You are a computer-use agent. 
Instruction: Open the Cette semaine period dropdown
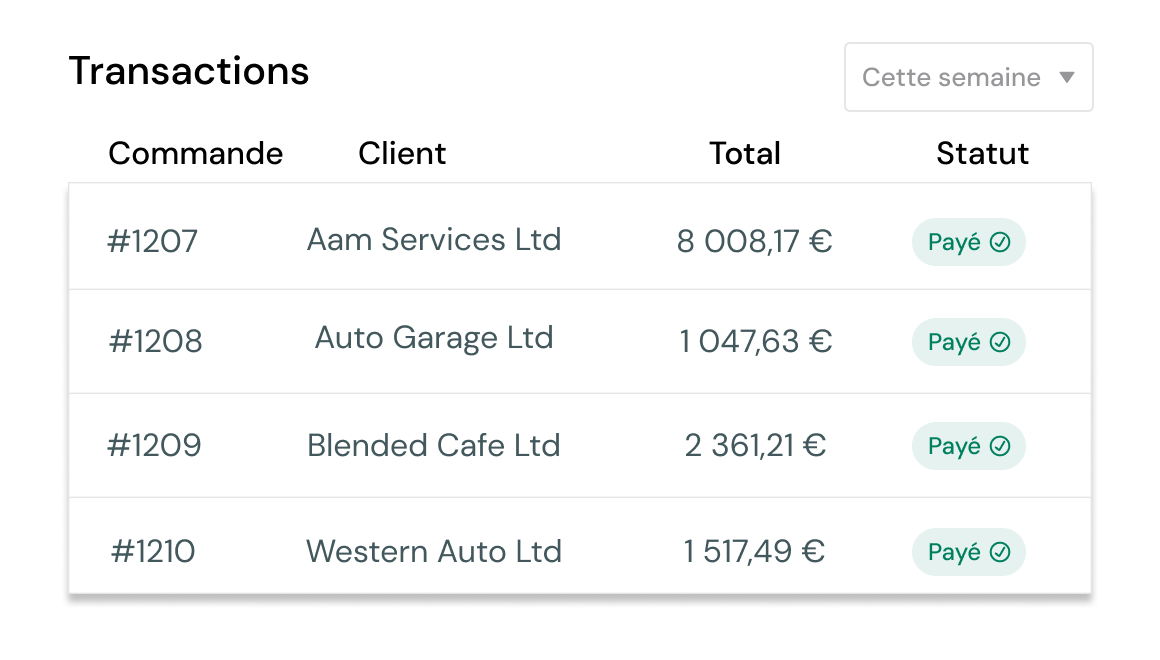click(x=968, y=77)
